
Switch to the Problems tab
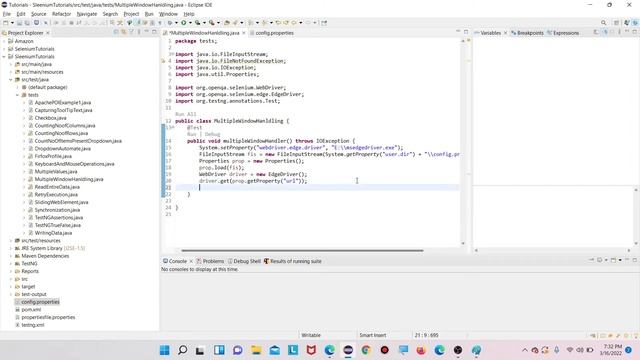click(x=210, y=261)
